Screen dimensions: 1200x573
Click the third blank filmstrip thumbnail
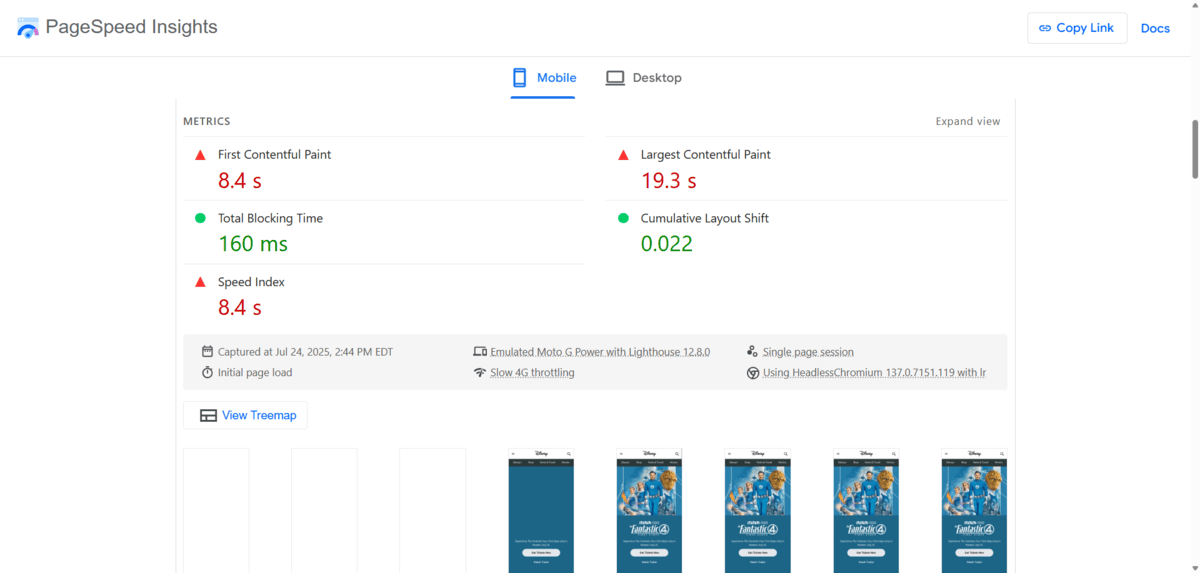coord(432,510)
